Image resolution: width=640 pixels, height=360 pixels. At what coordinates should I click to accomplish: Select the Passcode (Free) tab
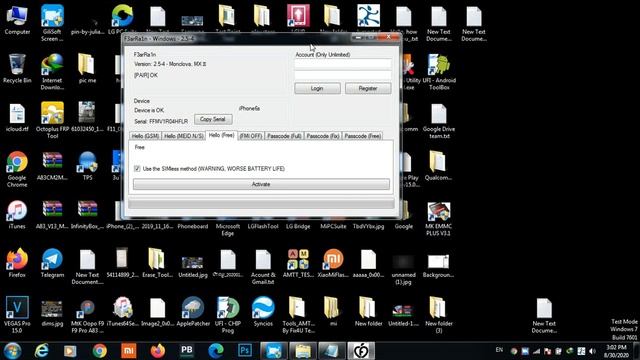click(362, 136)
